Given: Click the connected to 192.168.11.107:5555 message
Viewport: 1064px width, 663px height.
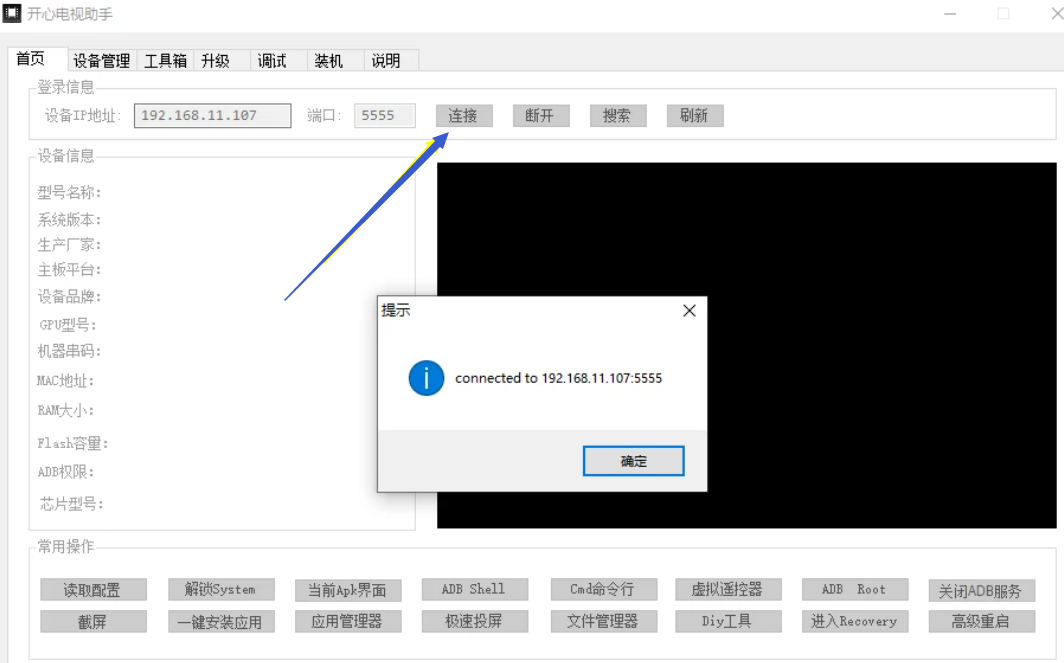Looking at the screenshot, I should (x=558, y=379).
